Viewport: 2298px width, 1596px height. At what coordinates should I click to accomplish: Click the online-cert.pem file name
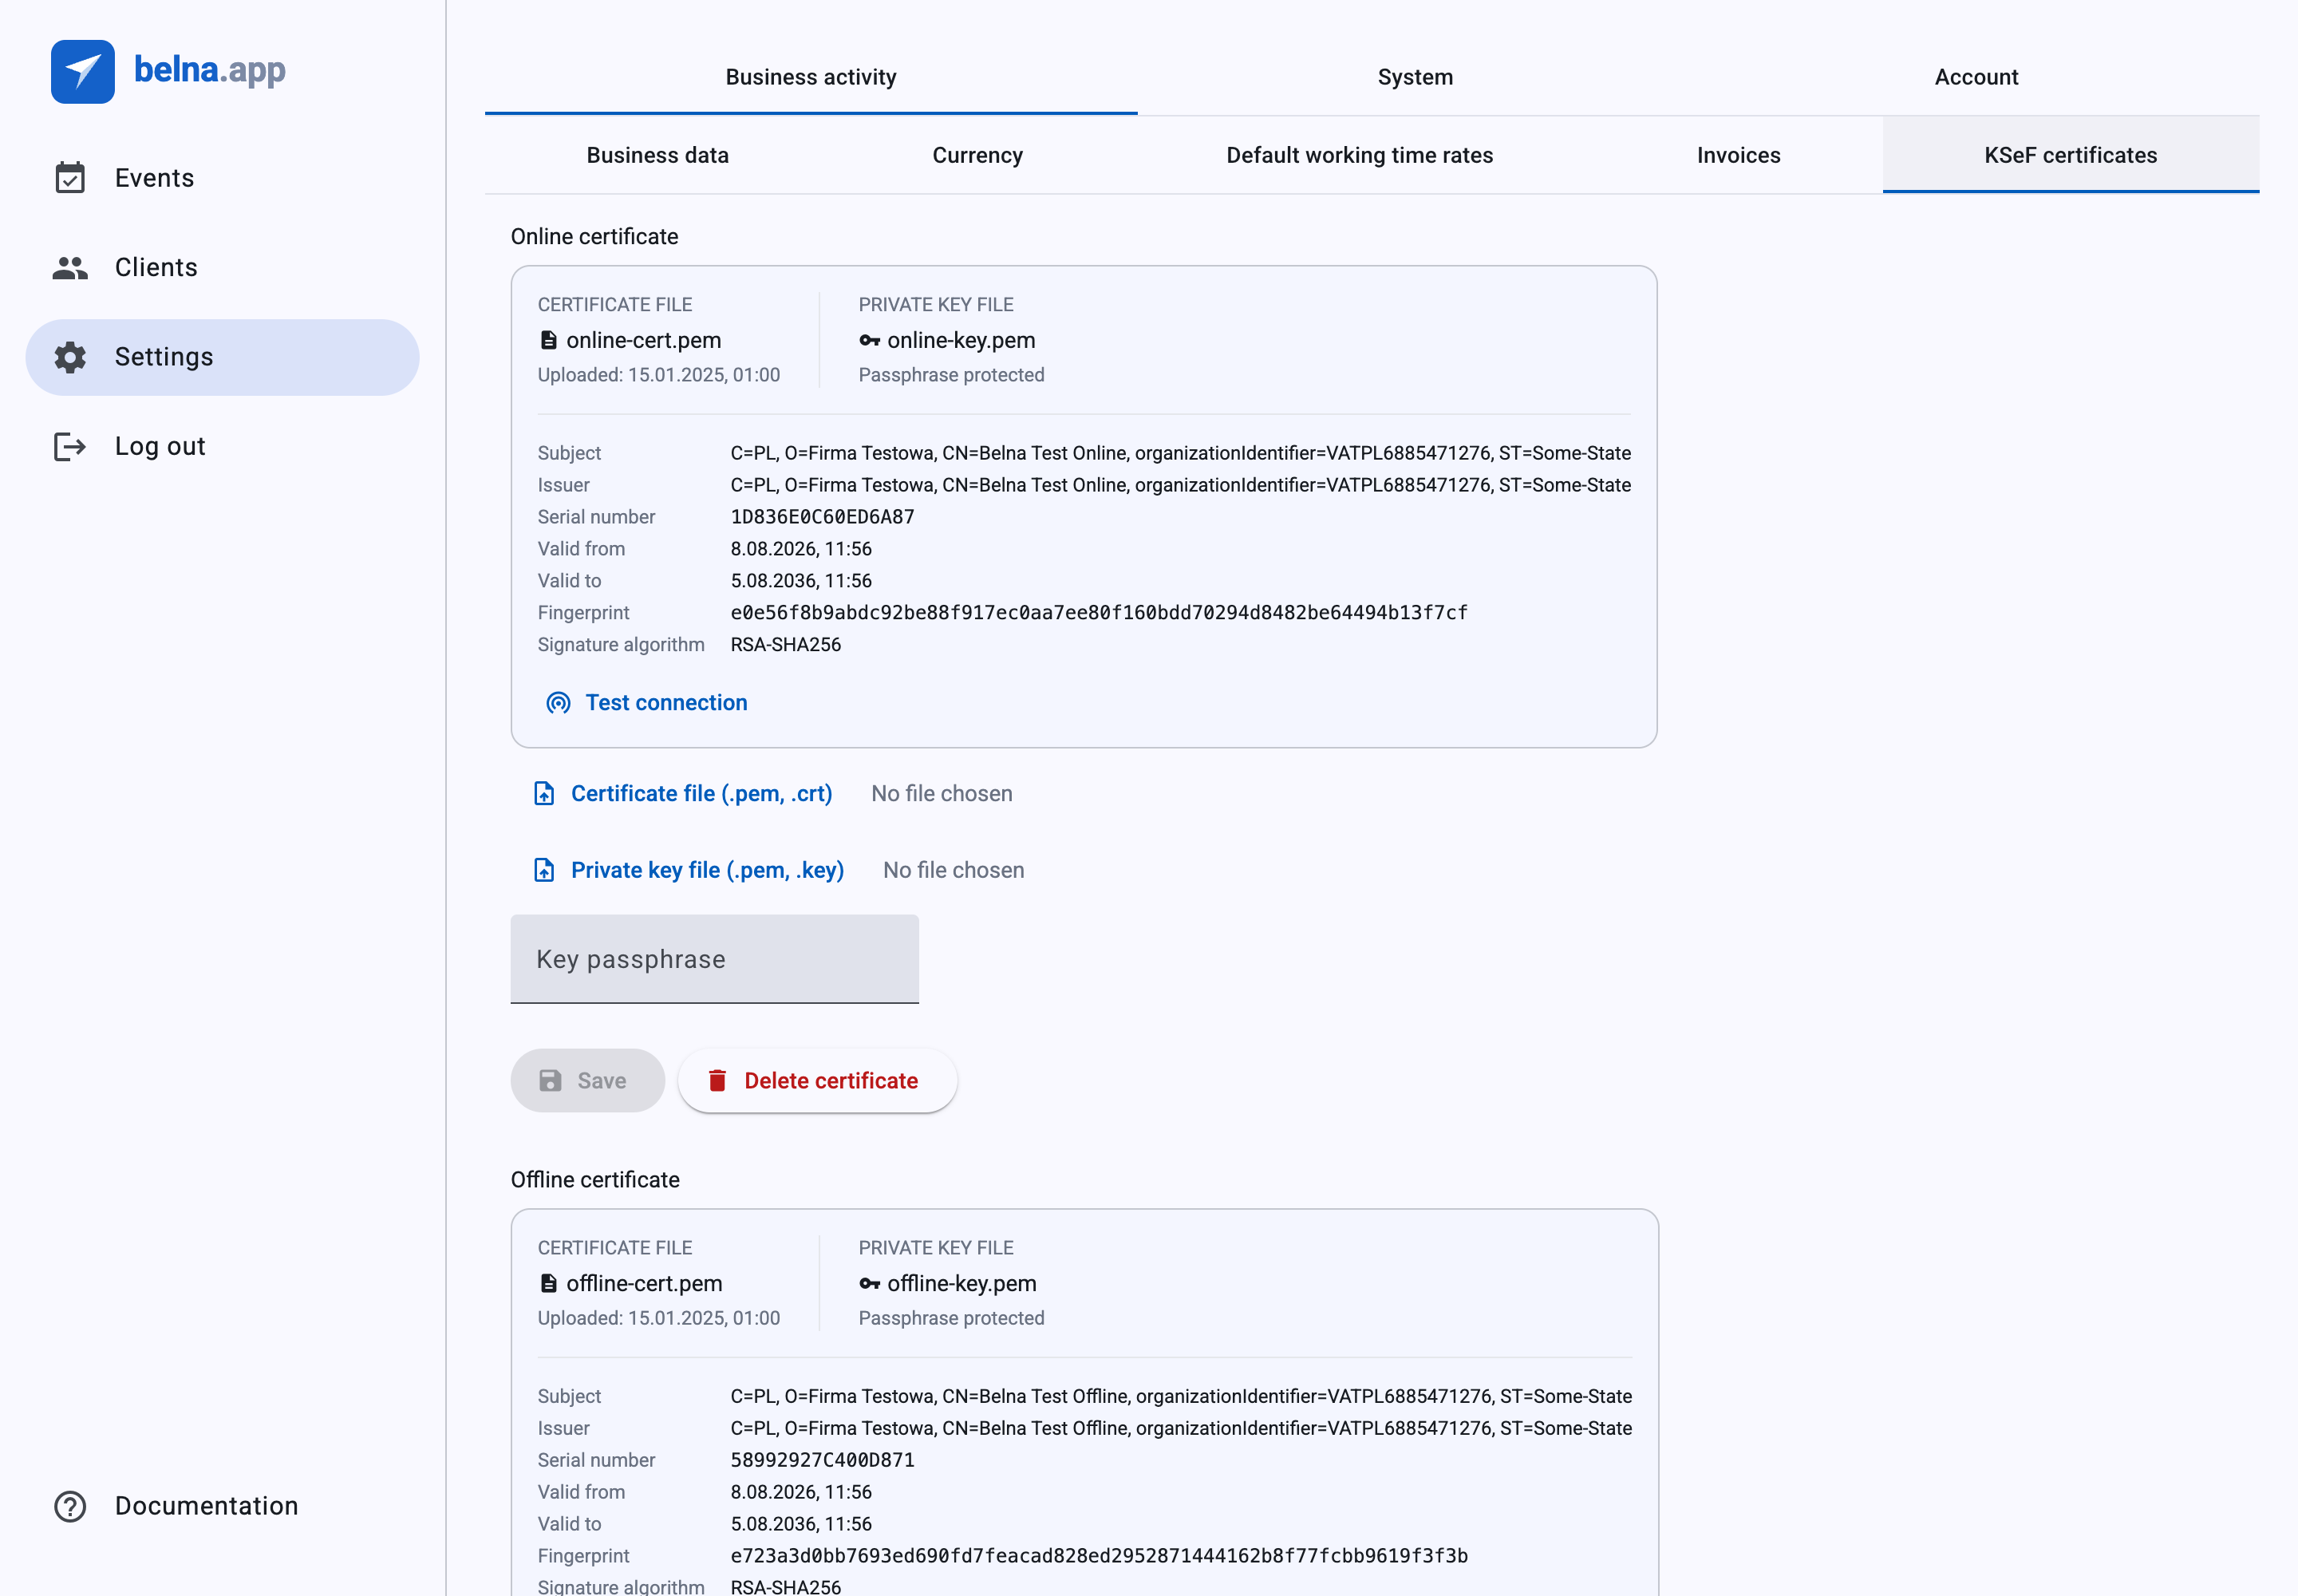[x=644, y=340]
